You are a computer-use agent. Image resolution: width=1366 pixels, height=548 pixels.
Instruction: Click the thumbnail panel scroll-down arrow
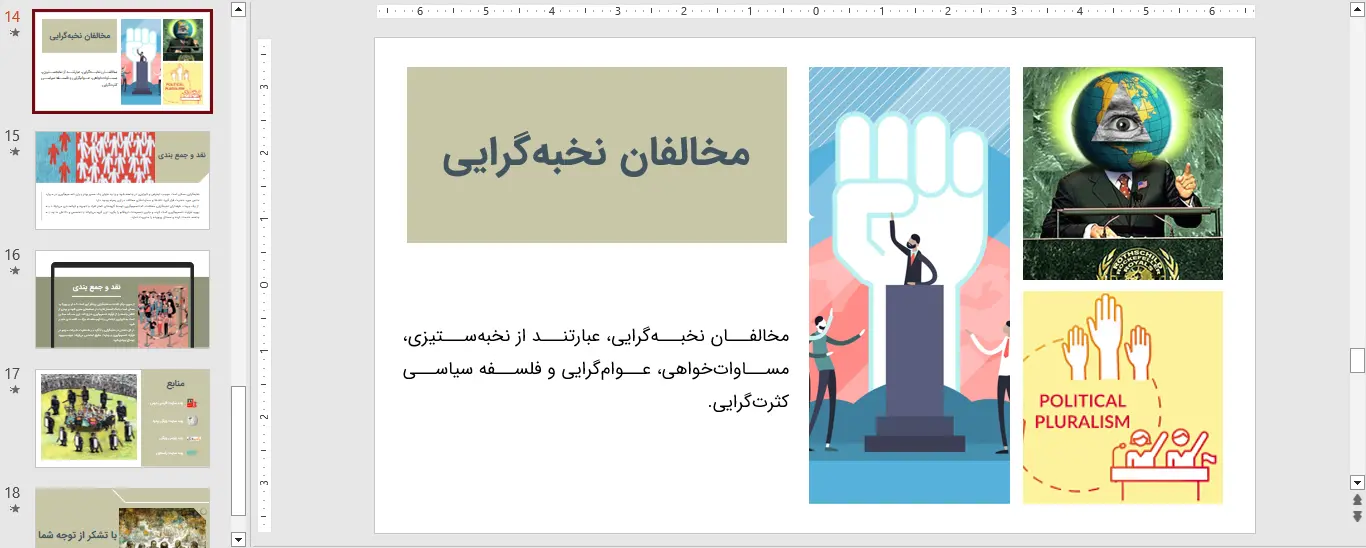point(238,540)
